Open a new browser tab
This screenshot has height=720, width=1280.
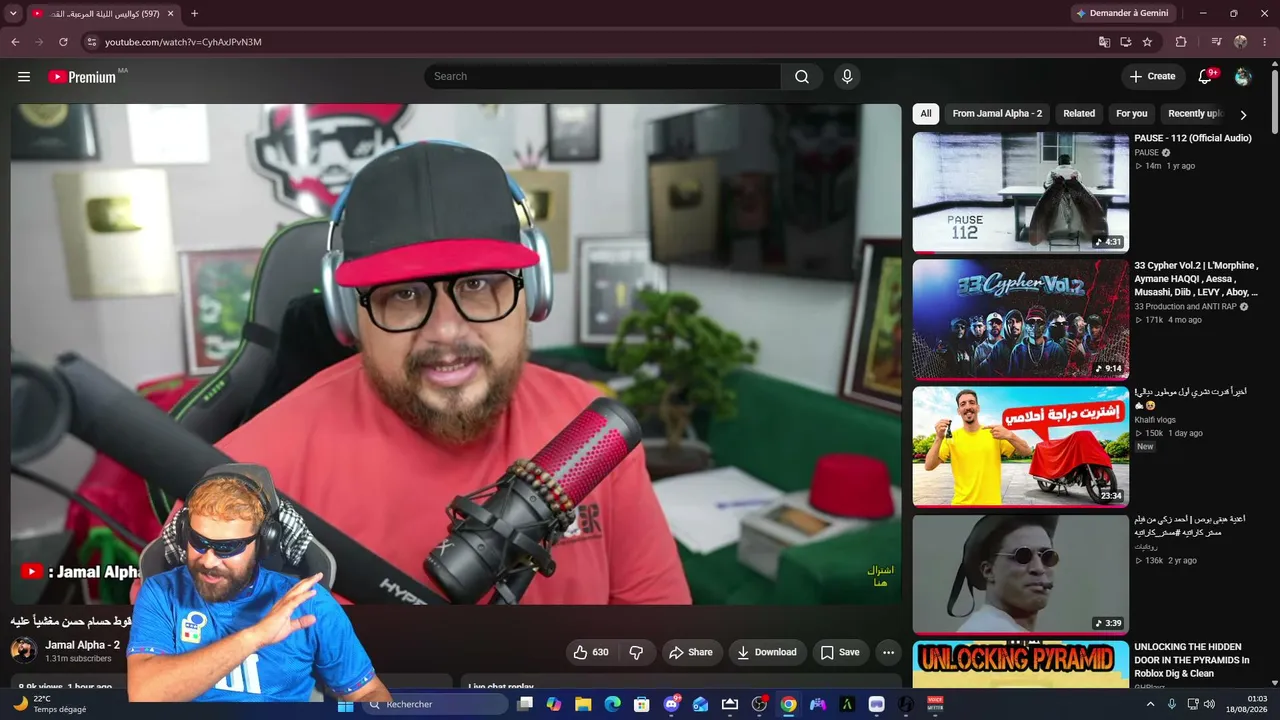point(194,14)
